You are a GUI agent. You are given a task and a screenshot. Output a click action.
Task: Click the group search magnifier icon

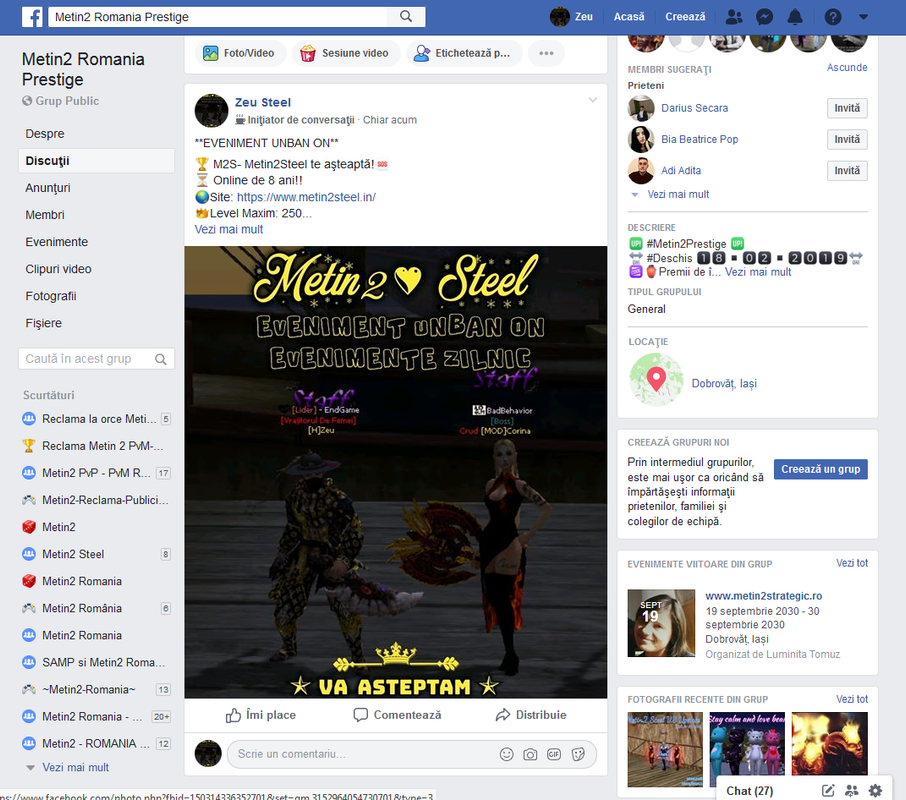point(161,359)
